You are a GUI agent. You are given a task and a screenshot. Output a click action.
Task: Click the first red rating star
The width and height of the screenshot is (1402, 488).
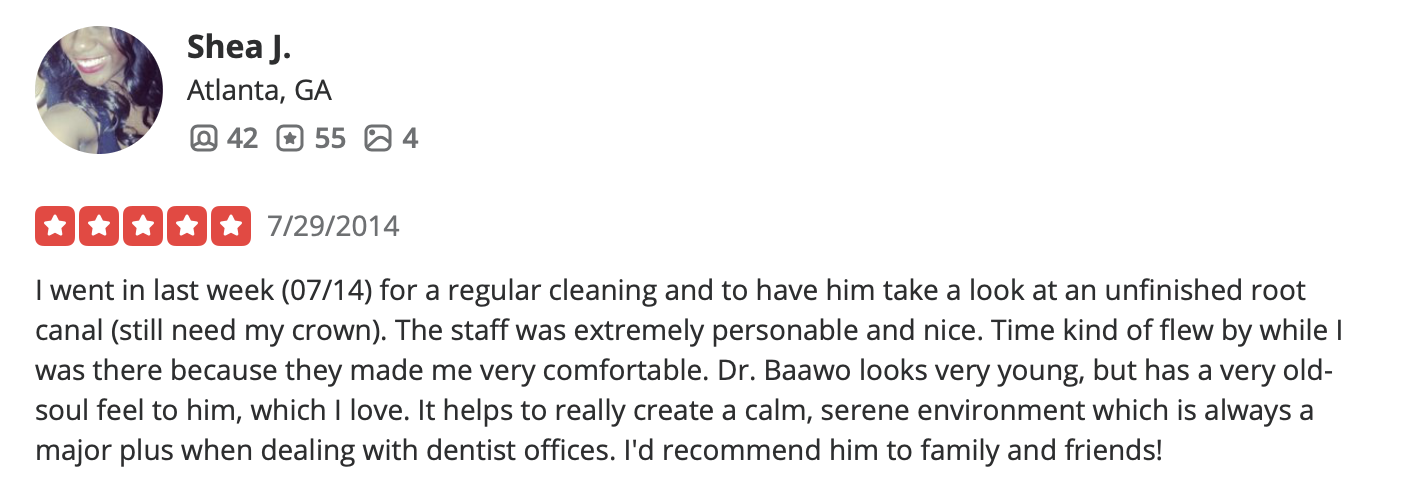[56, 226]
